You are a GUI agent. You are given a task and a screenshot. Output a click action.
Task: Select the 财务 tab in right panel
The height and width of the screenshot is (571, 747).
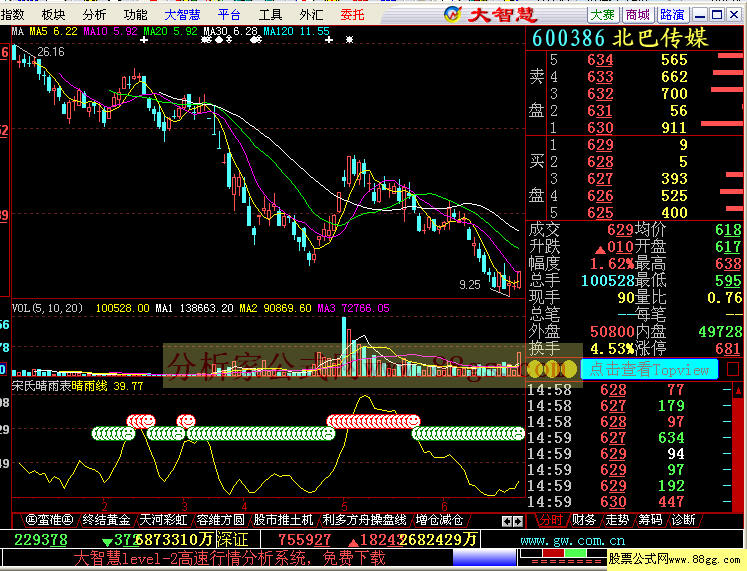[584, 520]
